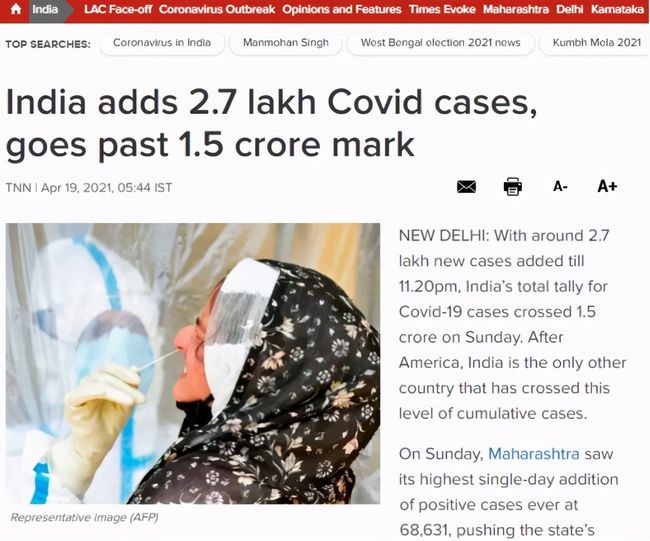Print the article using printer icon
The width and height of the screenshot is (650, 541).
click(x=513, y=187)
